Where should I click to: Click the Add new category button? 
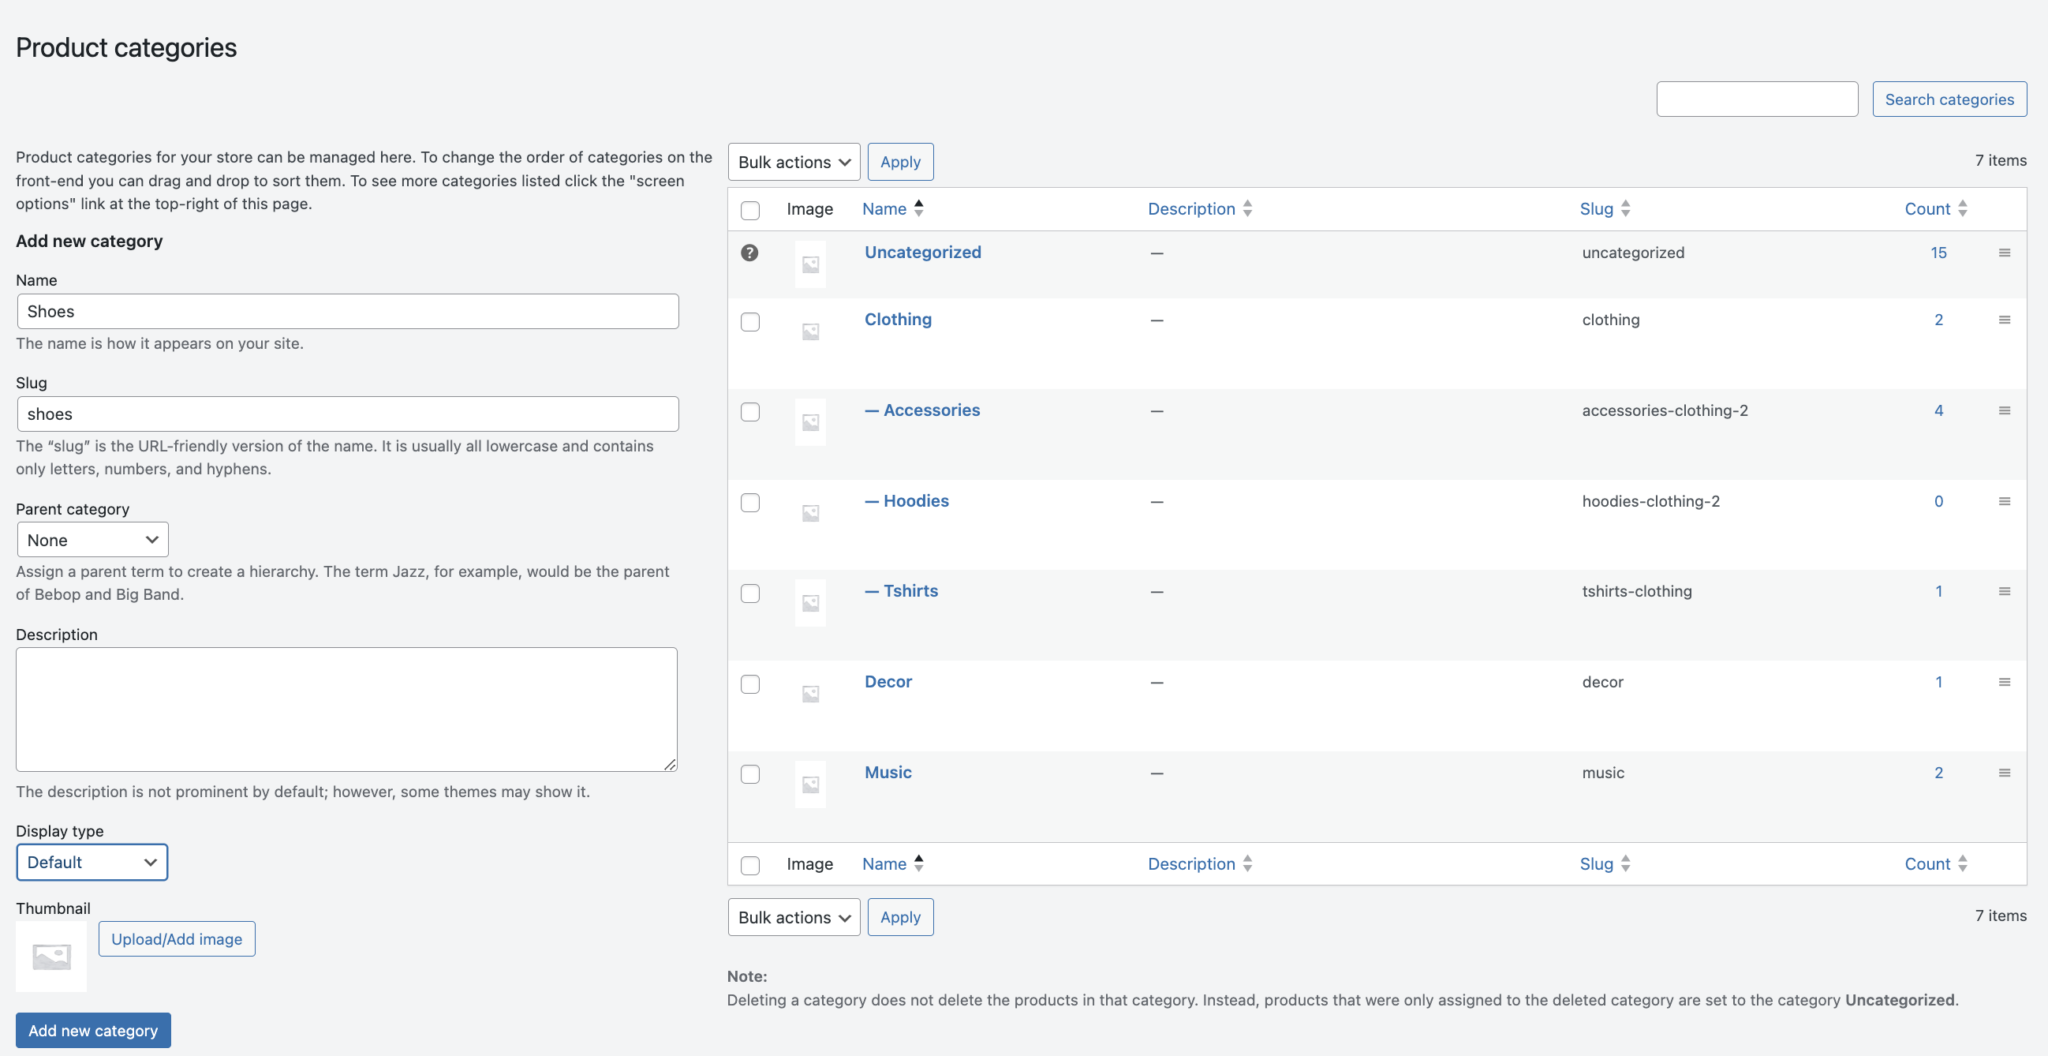(x=92, y=1030)
